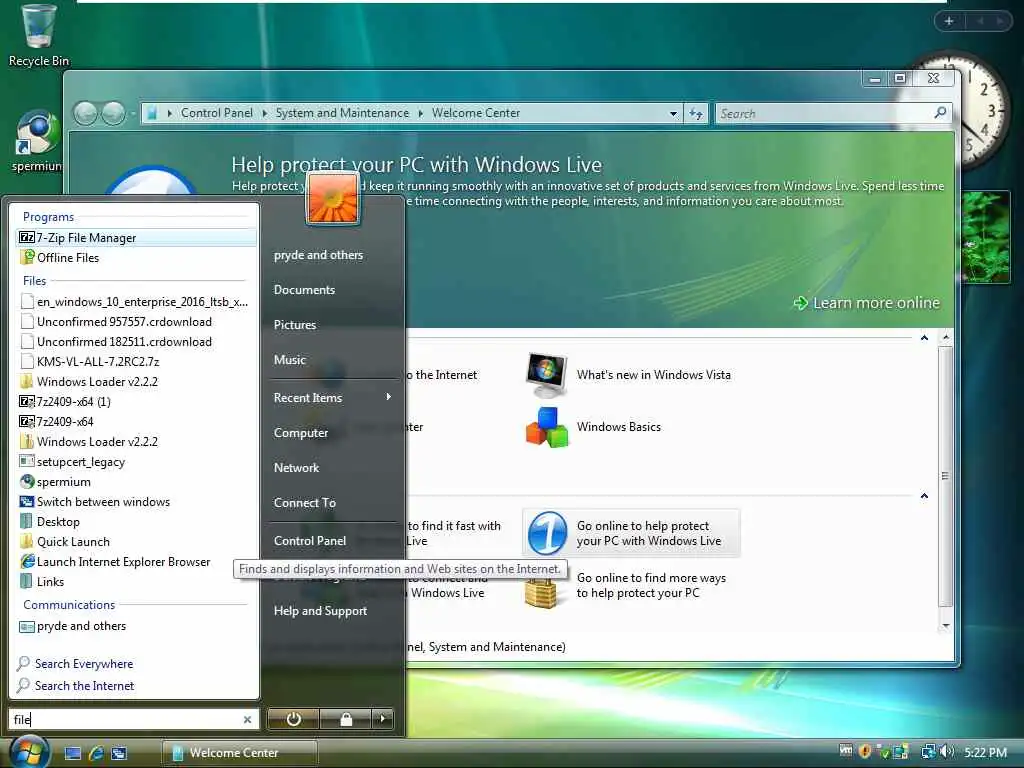Open Unconfirmed 957557.crdownload file
This screenshot has height=768, width=1024.
(135, 322)
